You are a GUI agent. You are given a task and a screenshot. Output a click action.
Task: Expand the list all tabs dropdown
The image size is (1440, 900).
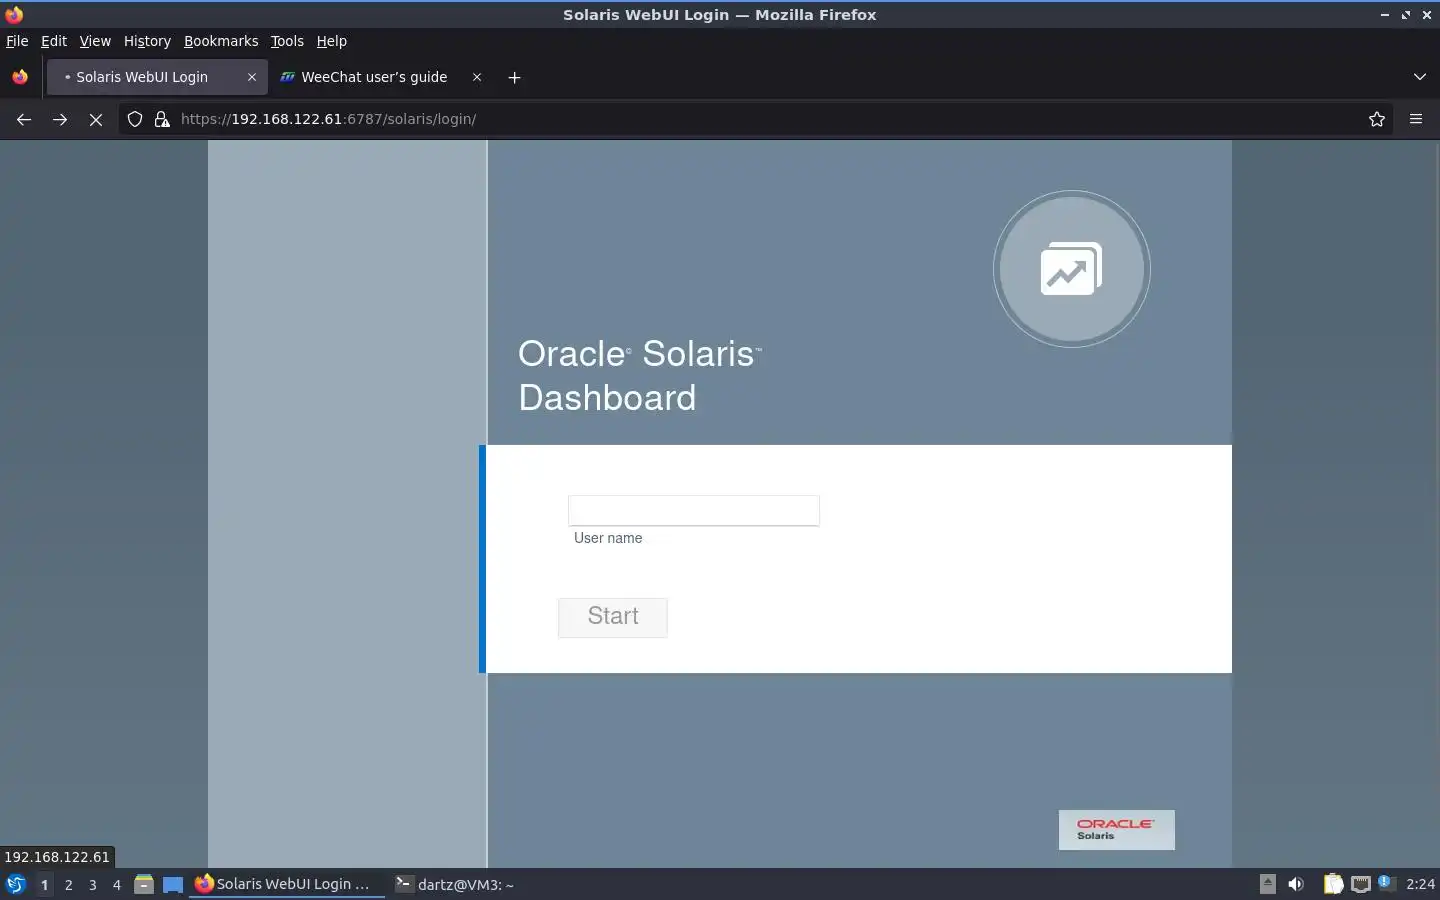pos(1419,77)
